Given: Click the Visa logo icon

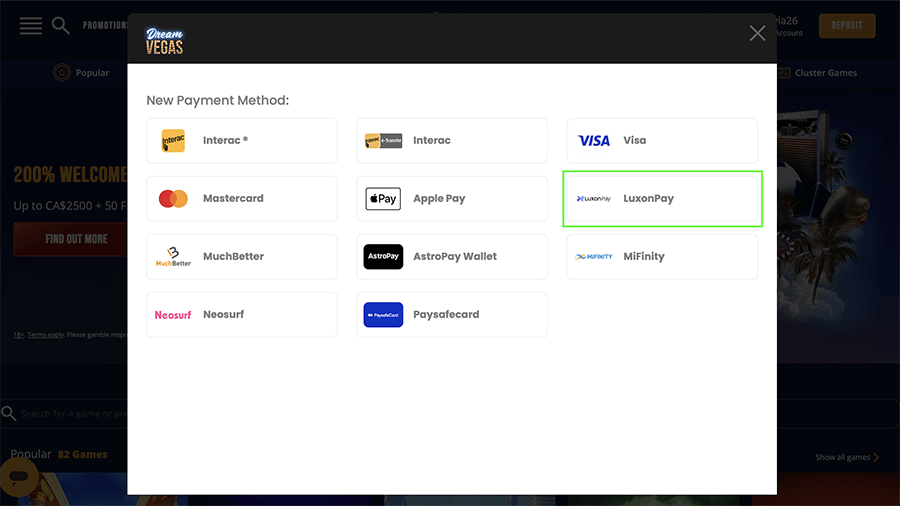Looking at the screenshot, I should (x=593, y=141).
